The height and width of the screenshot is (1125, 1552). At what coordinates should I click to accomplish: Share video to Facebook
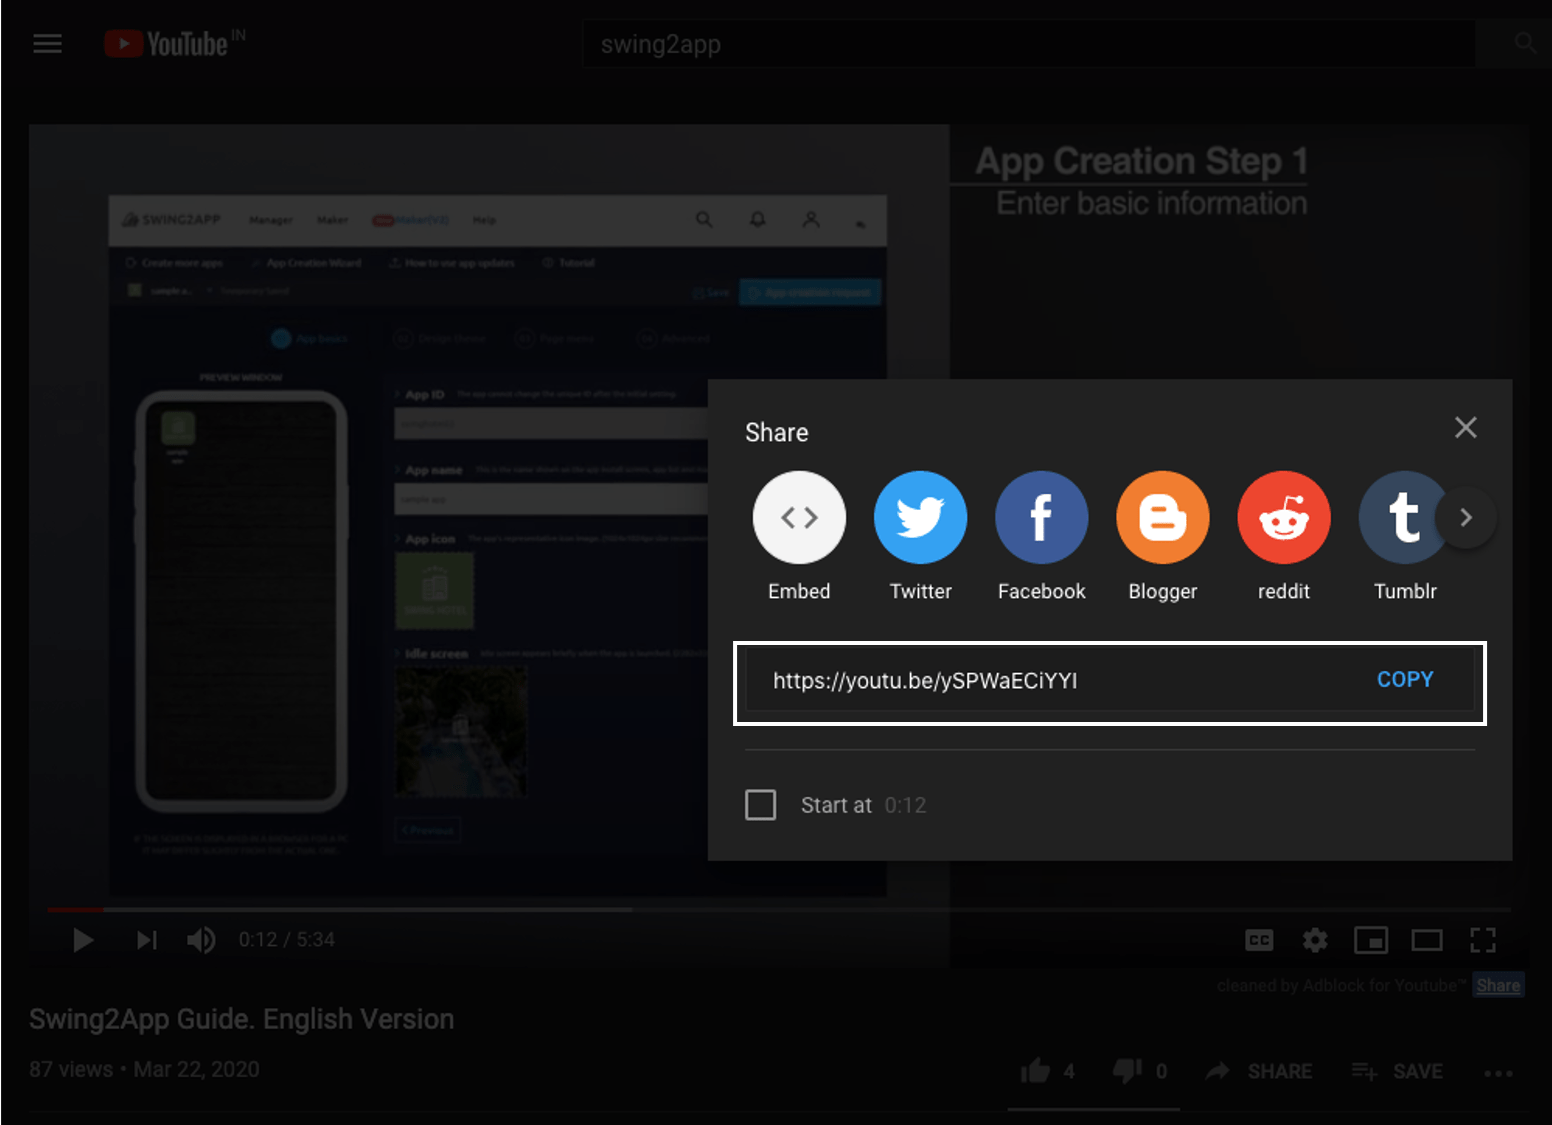click(x=1041, y=518)
